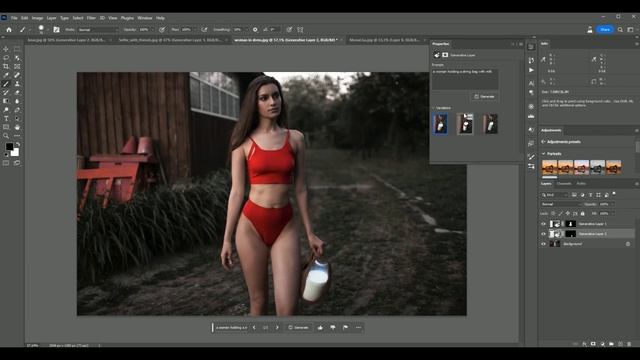Click the flag report icon in contextual bar
Image resolution: width=640 pixels, height=360 pixels.
click(x=346, y=327)
